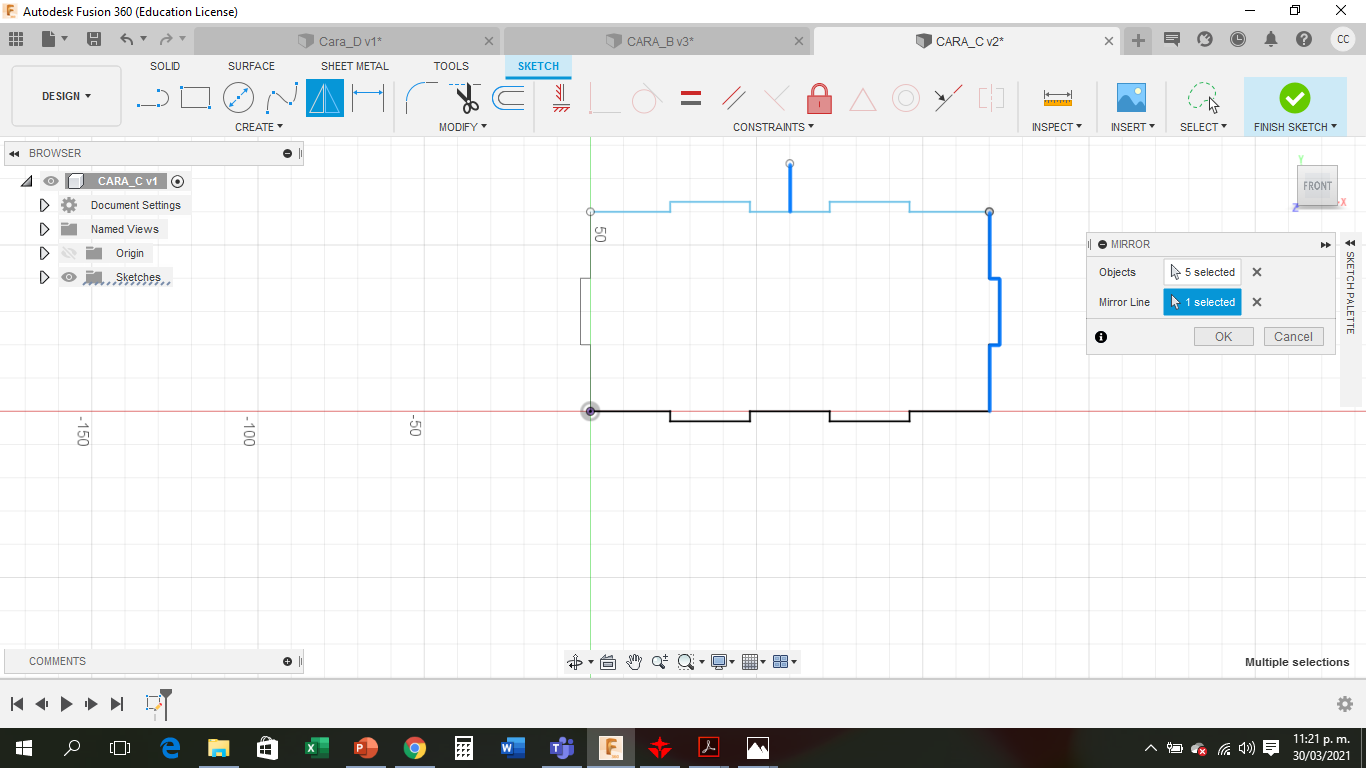Viewport: 1366px width, 768px height.
Task: Open the Help question mark menu
Action: (1304, 39)
